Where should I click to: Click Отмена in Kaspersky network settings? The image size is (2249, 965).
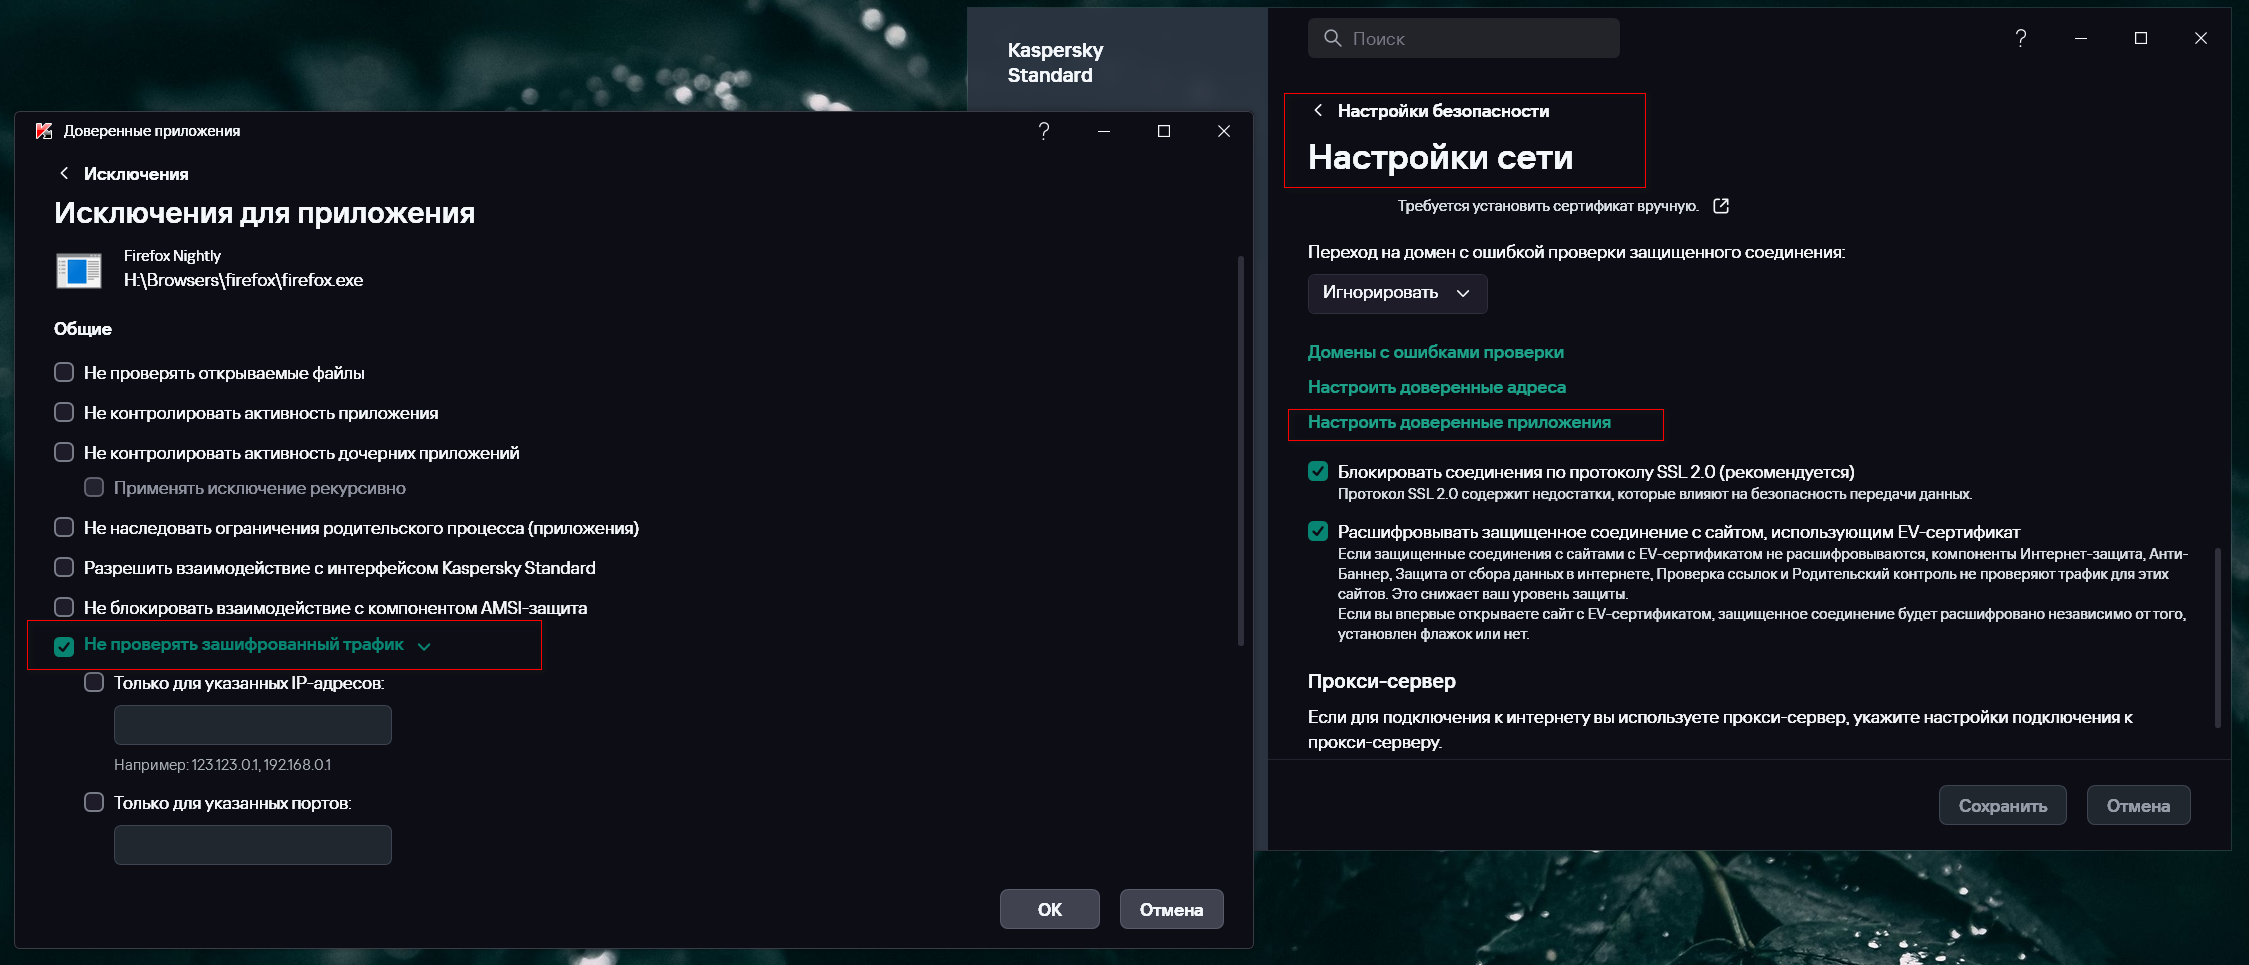(2138, 805)
